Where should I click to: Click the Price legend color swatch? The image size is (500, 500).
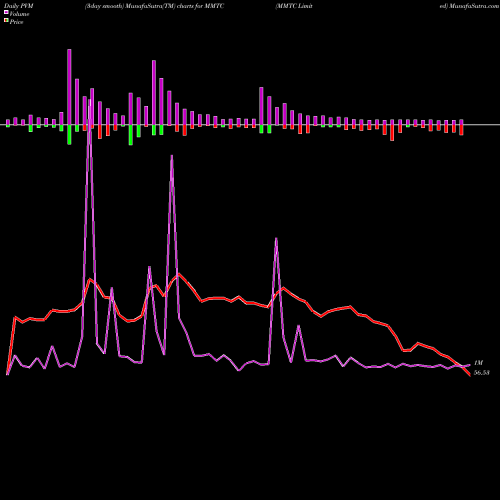coord(6,21)
